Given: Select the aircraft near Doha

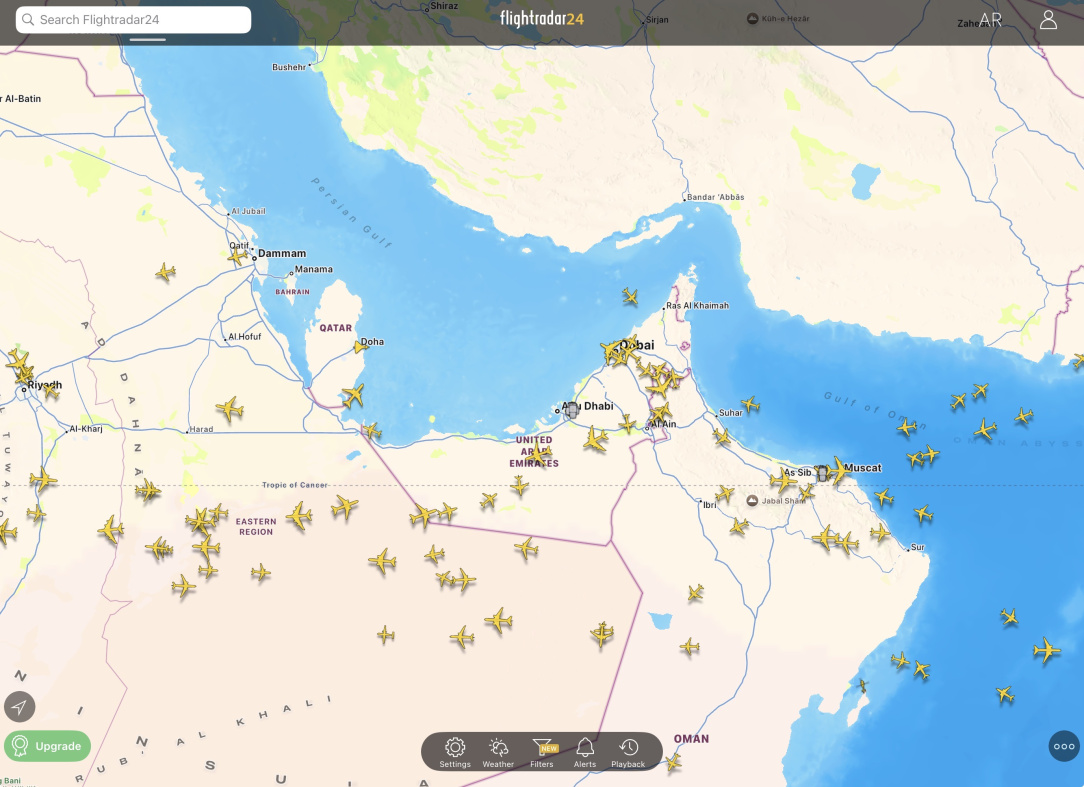Looking at the screenshot, I should pos(359,346).
